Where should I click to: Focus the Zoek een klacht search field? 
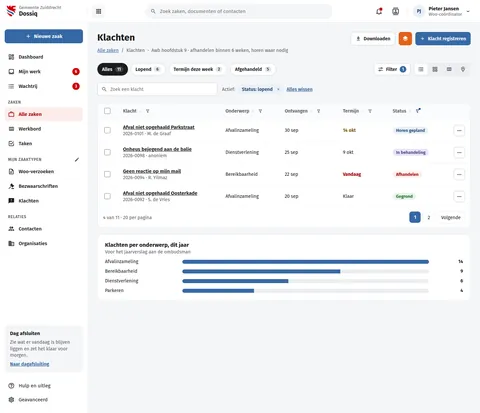(x=157, y=89)
